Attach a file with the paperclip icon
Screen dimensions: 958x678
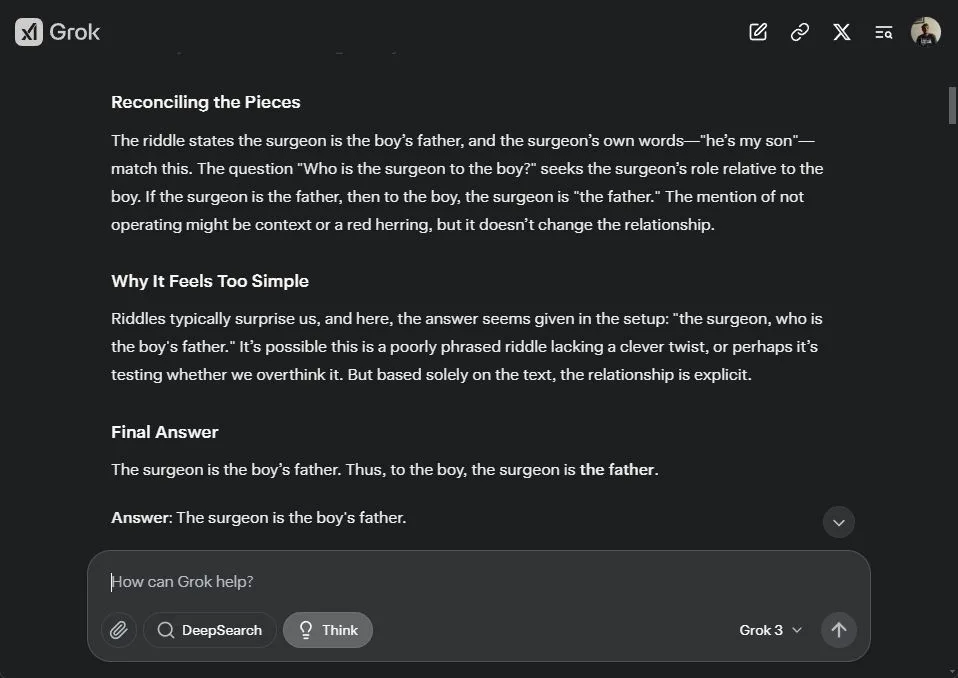[x=119, y=630]
